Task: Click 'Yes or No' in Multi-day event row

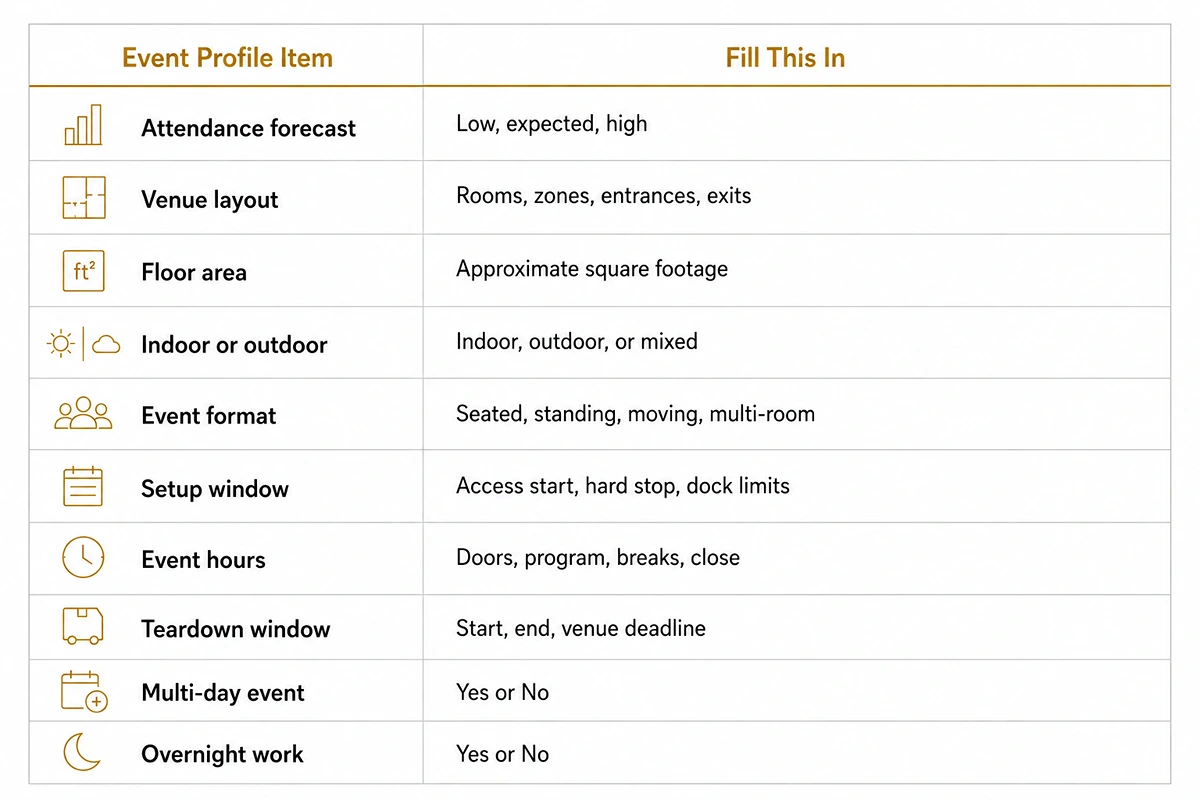Action: tap(502, 692)
